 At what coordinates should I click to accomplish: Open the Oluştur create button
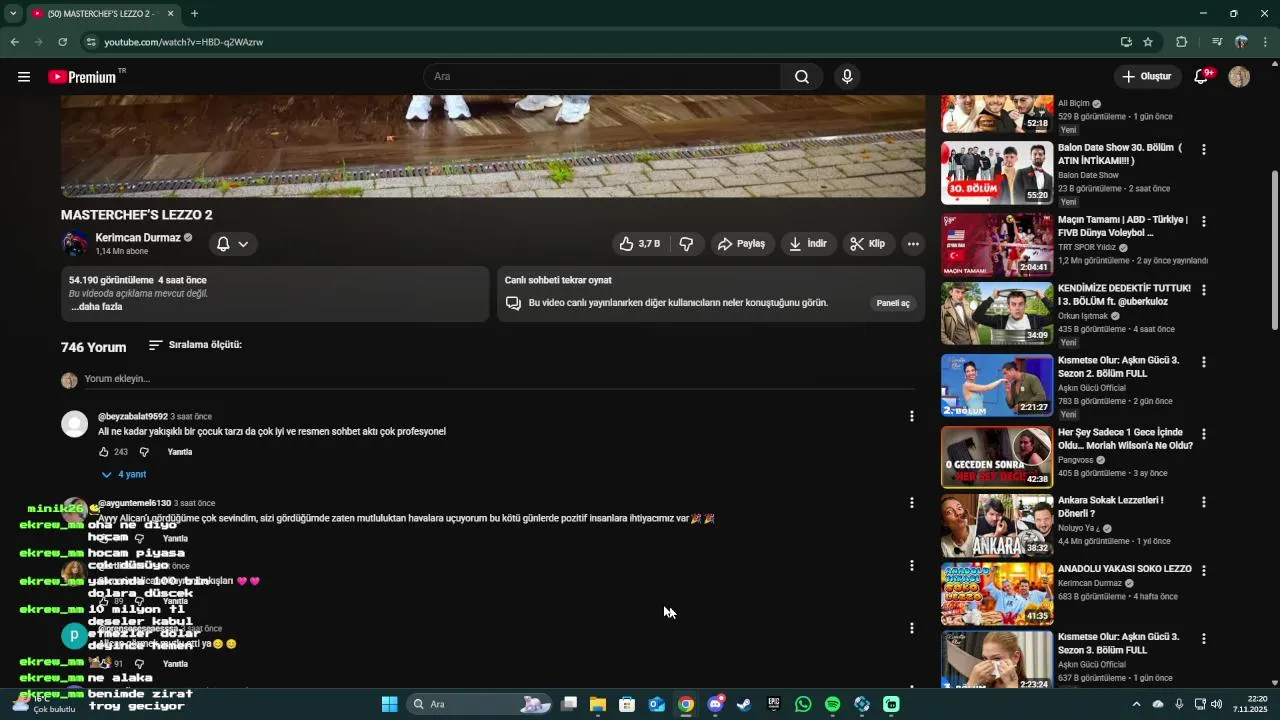[1147, 77]
